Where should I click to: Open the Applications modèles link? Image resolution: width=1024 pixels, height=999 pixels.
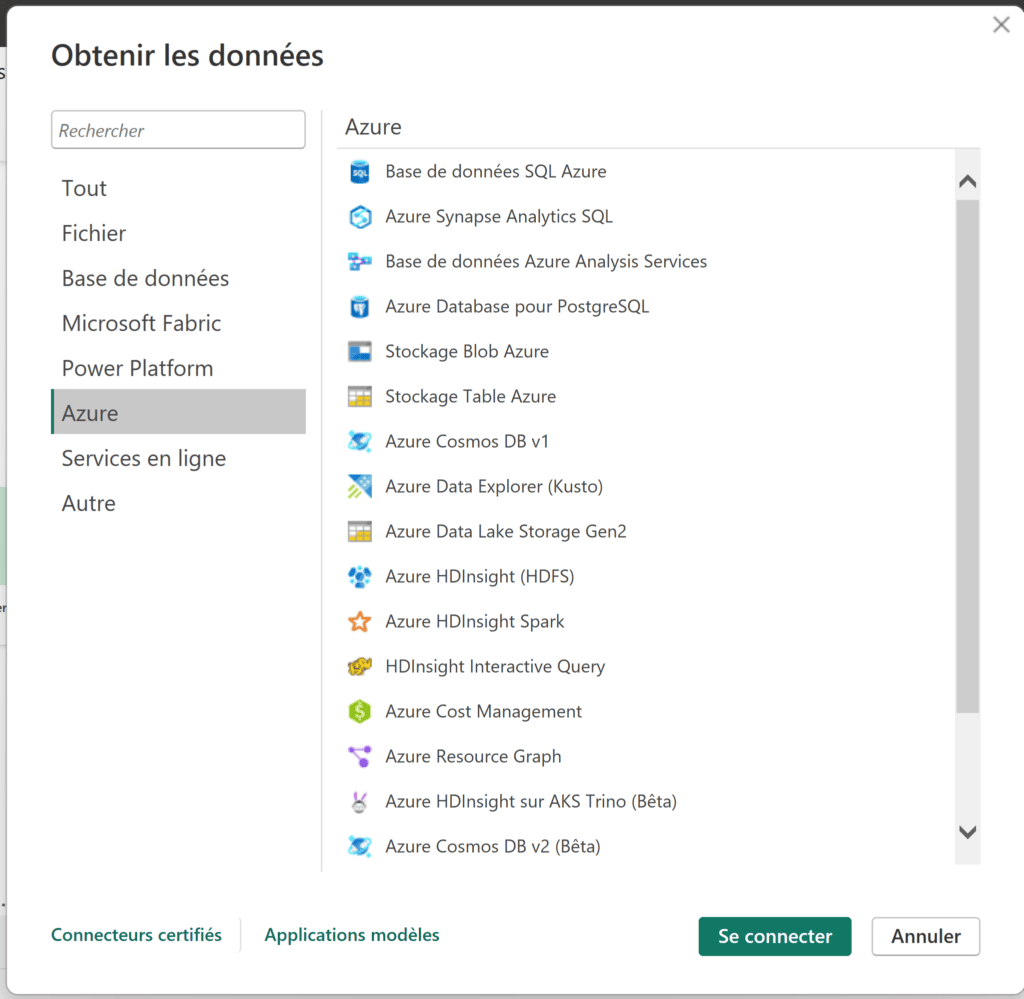[x=351, y=935]
